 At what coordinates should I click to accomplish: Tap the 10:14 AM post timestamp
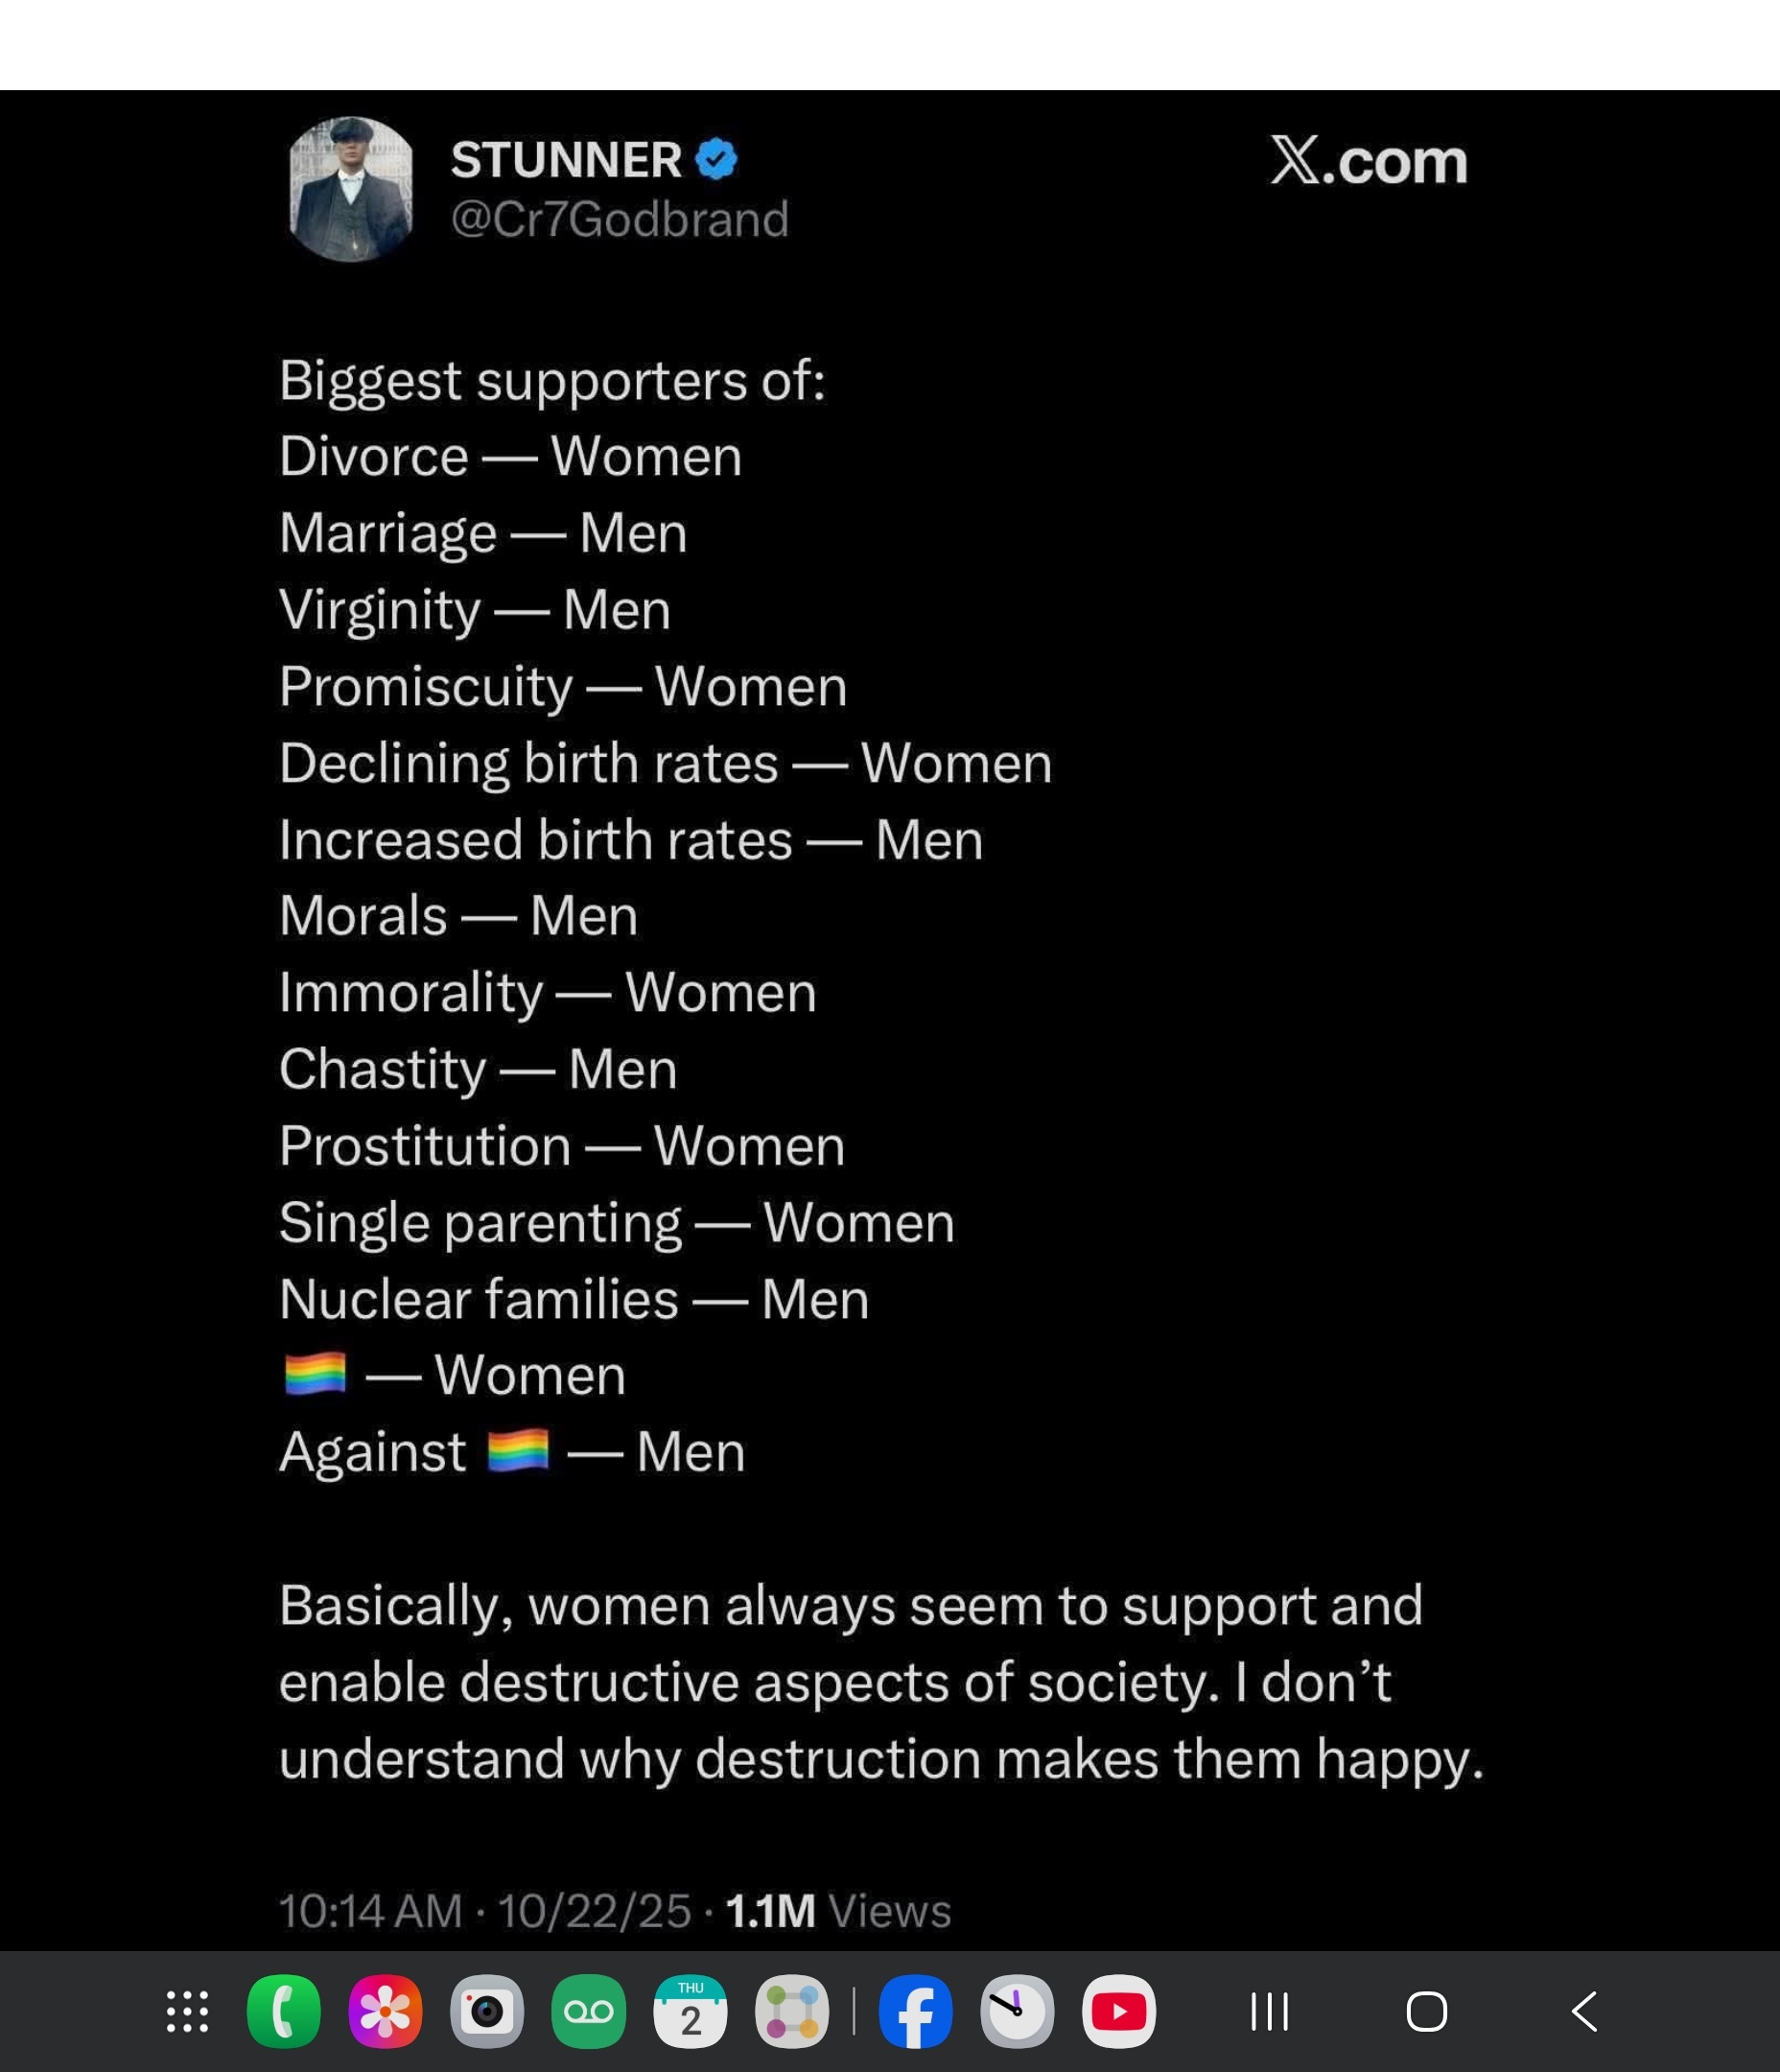pyautogui.click(x=370, y=1911)
